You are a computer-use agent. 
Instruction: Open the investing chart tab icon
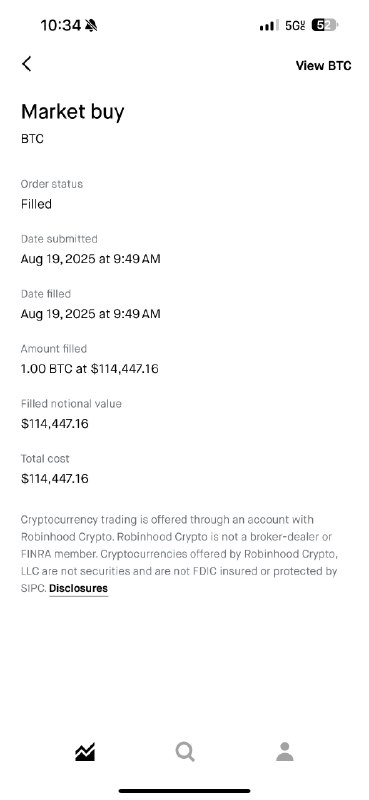(x=85, y=752)
